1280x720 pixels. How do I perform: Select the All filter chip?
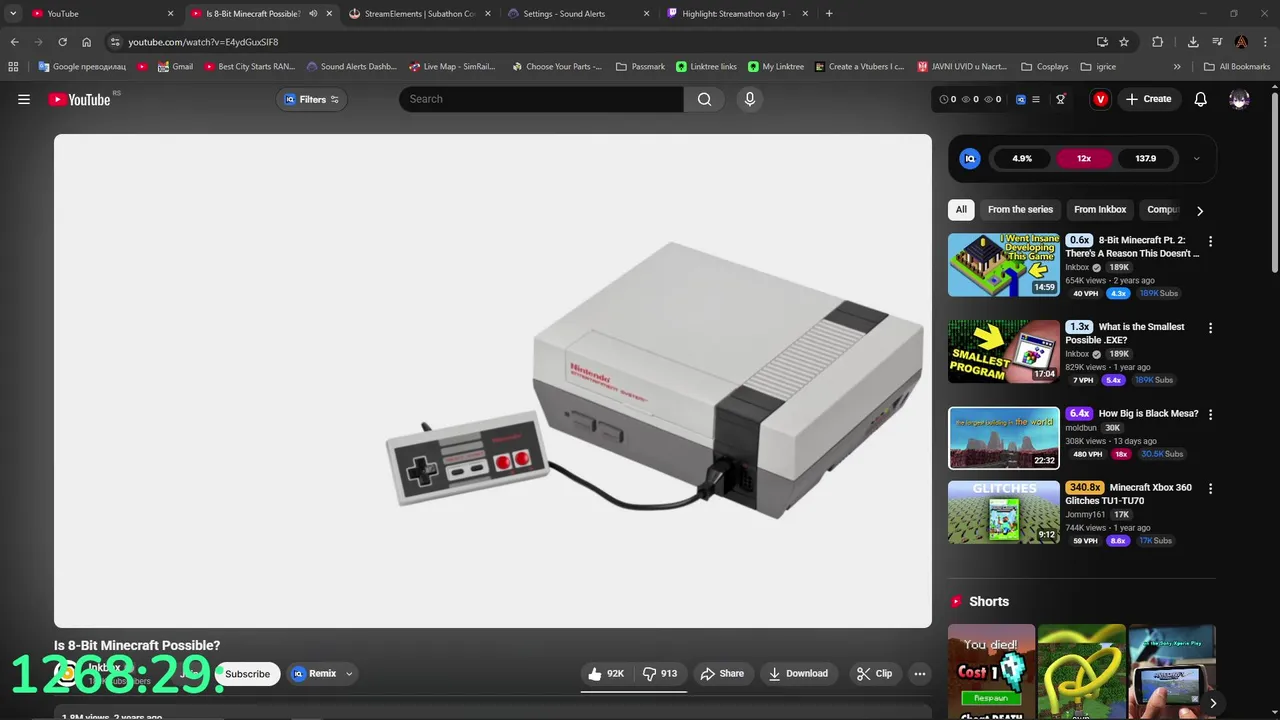(x=961, y=210)
